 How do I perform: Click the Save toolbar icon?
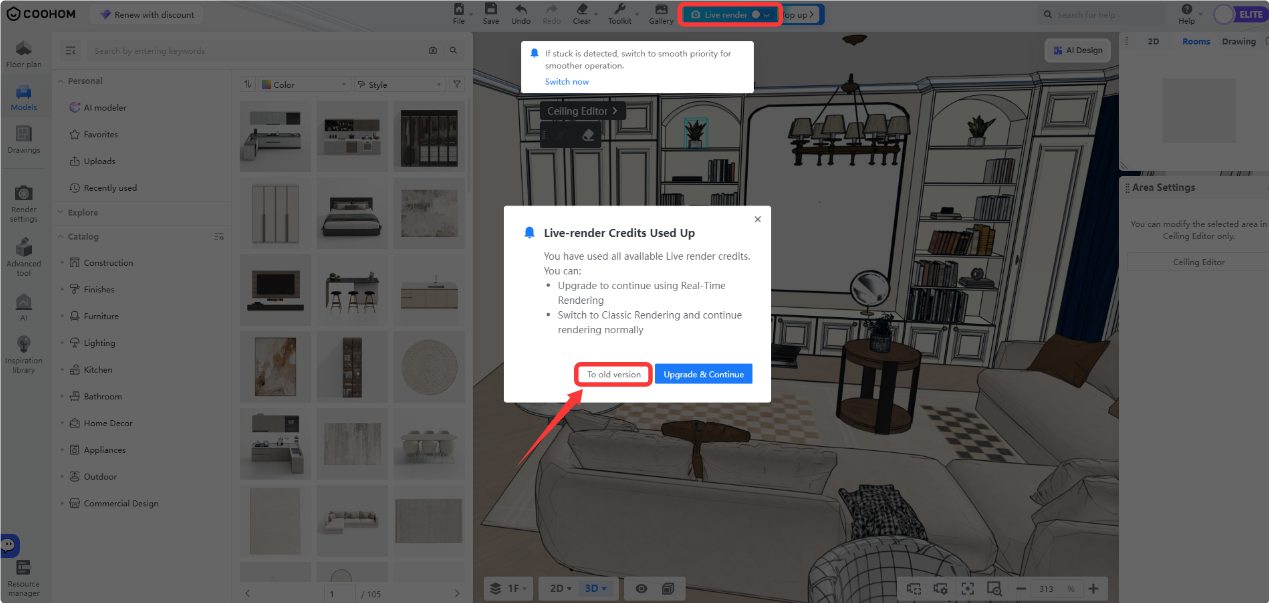click(x=491, y=14)
